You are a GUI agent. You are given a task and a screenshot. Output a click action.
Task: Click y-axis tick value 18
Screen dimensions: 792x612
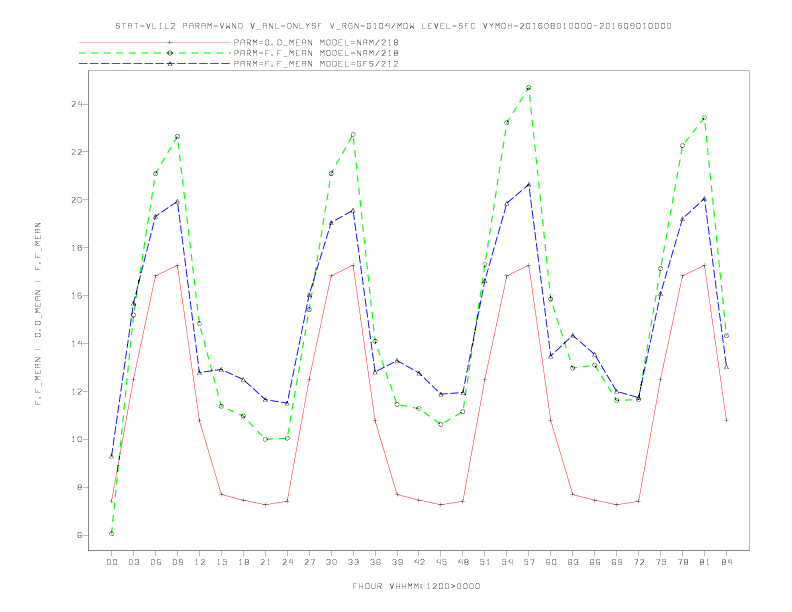tap(76, 247)
